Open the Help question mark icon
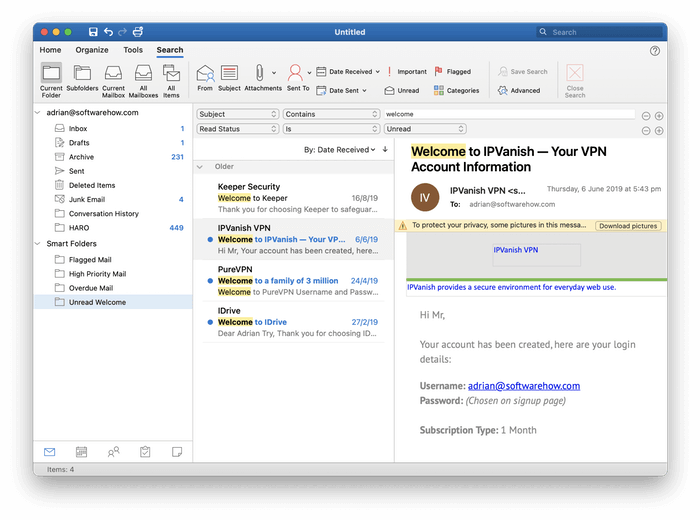Screen dimensions: 700x520 [x=654, y=51]
